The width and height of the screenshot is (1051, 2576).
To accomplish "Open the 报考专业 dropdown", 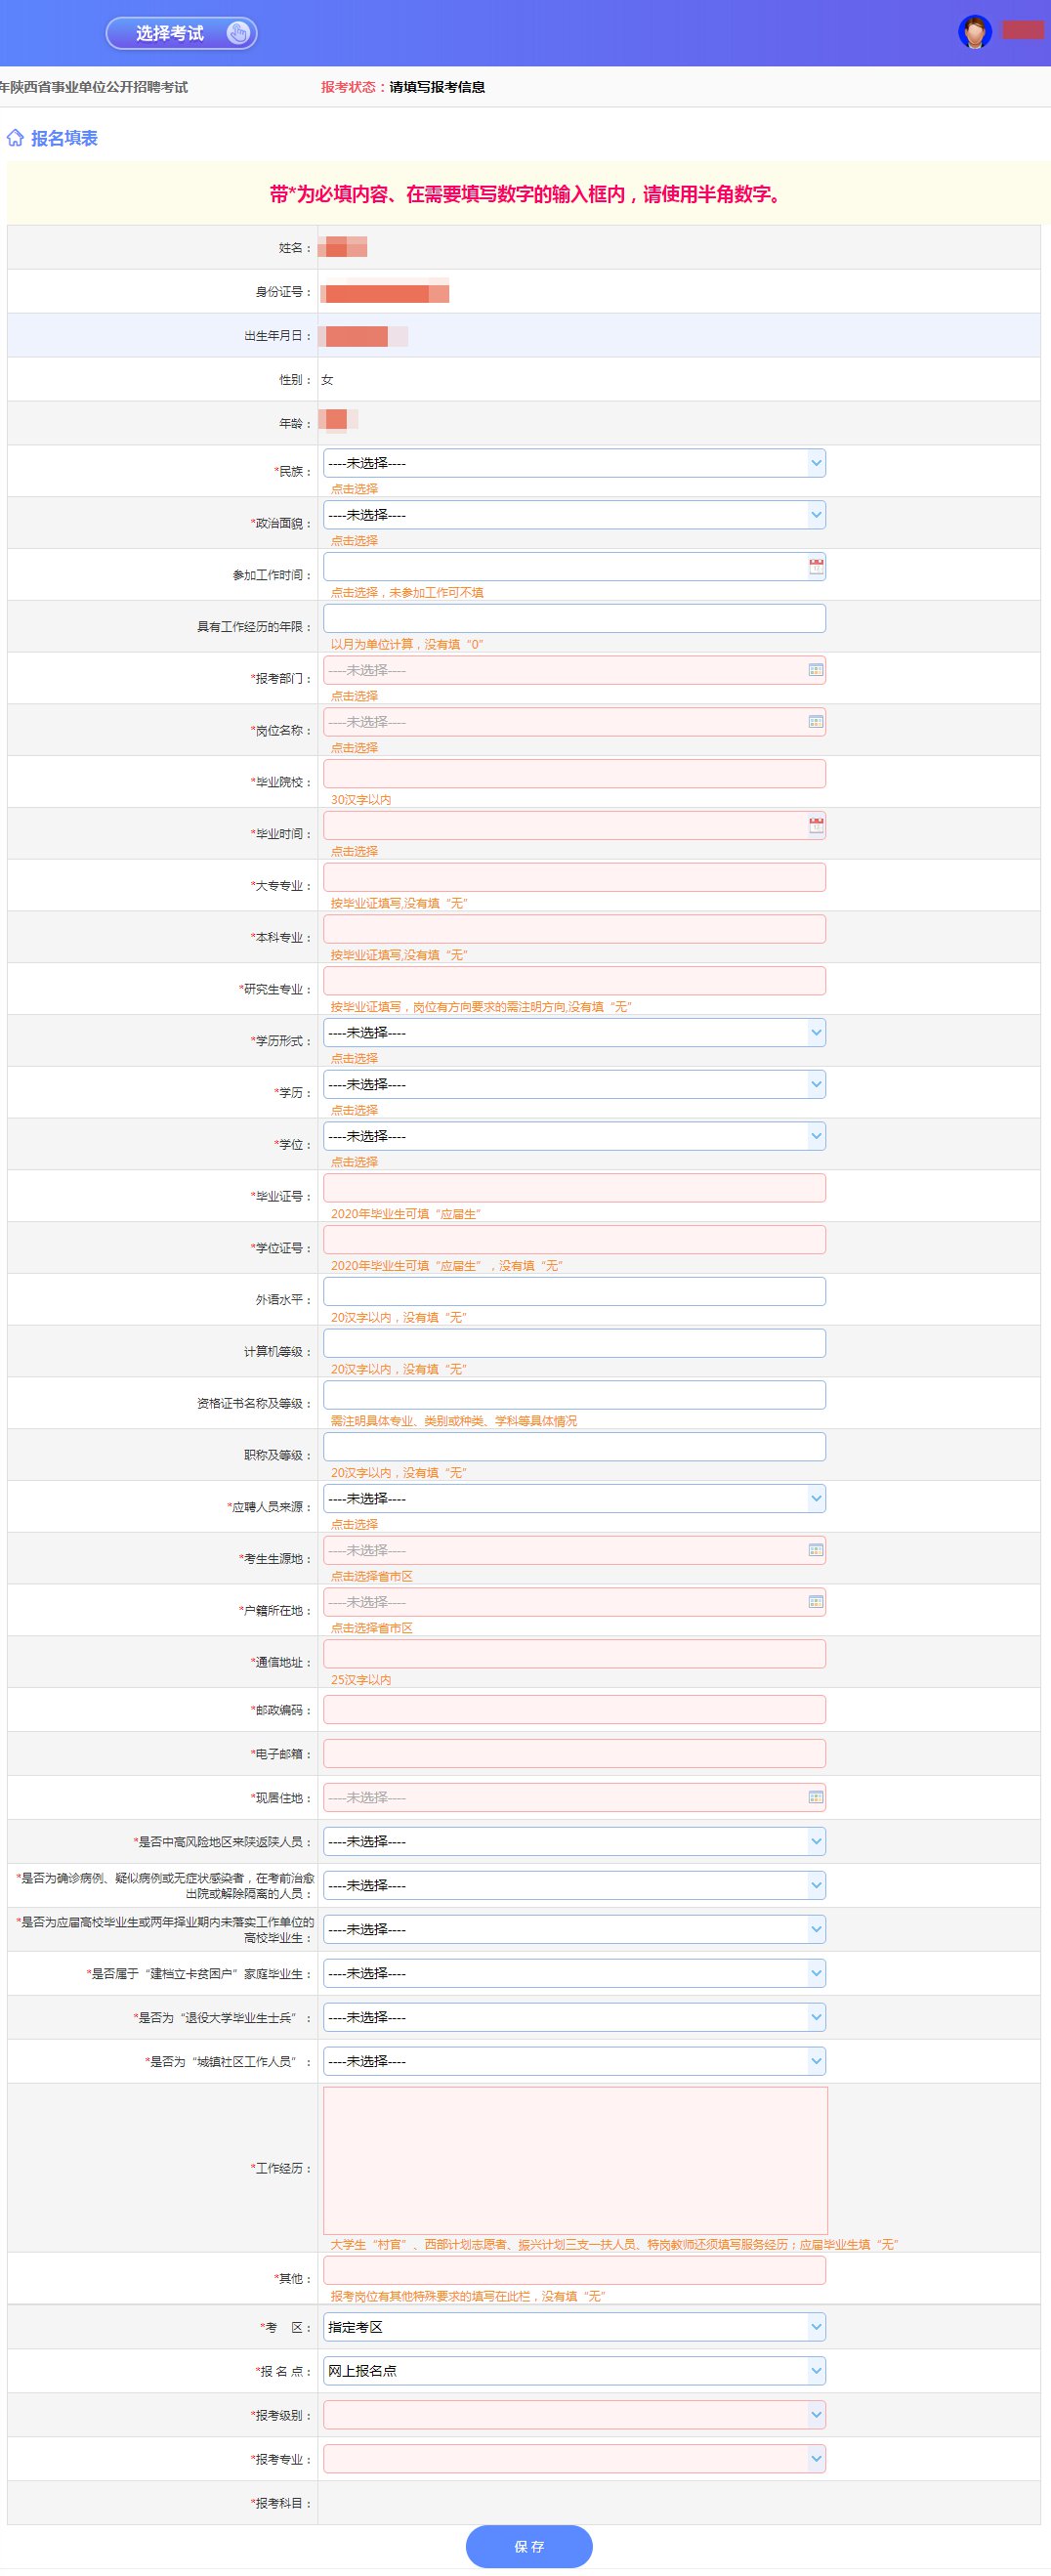I will pyautogui.click(x=574, y=2459).
